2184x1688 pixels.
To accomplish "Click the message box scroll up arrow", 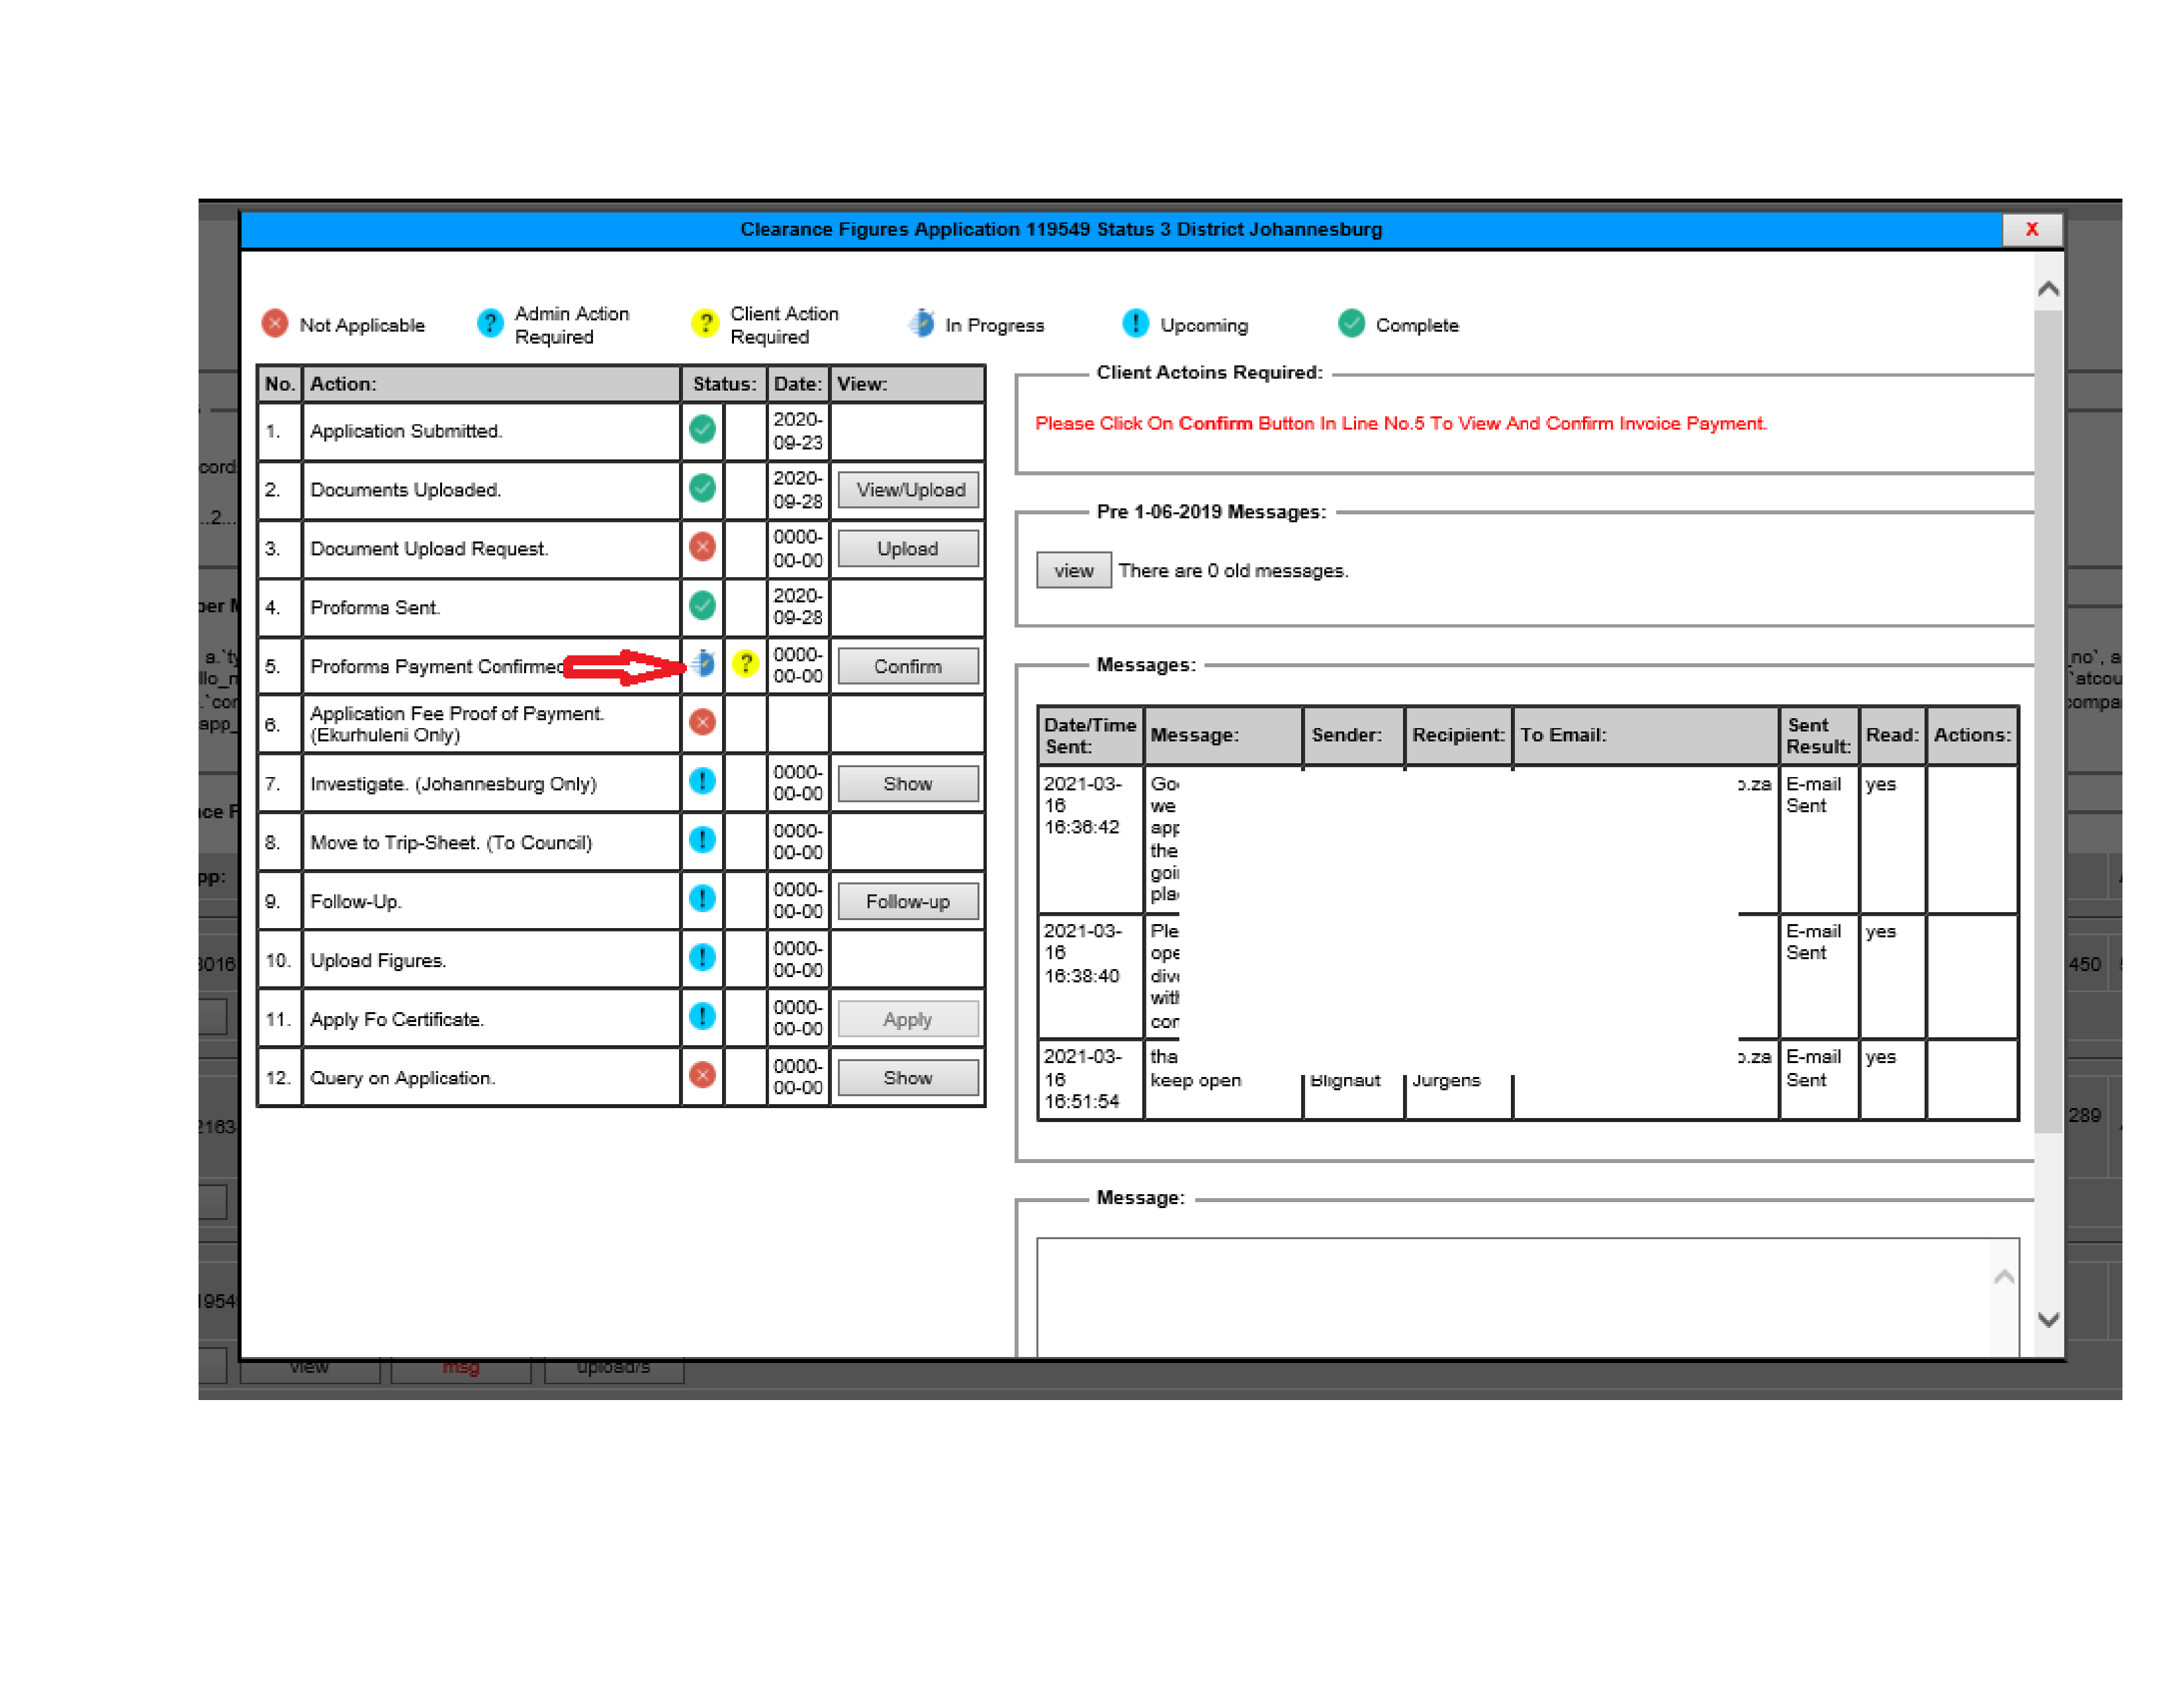I will point(2004,1277).
